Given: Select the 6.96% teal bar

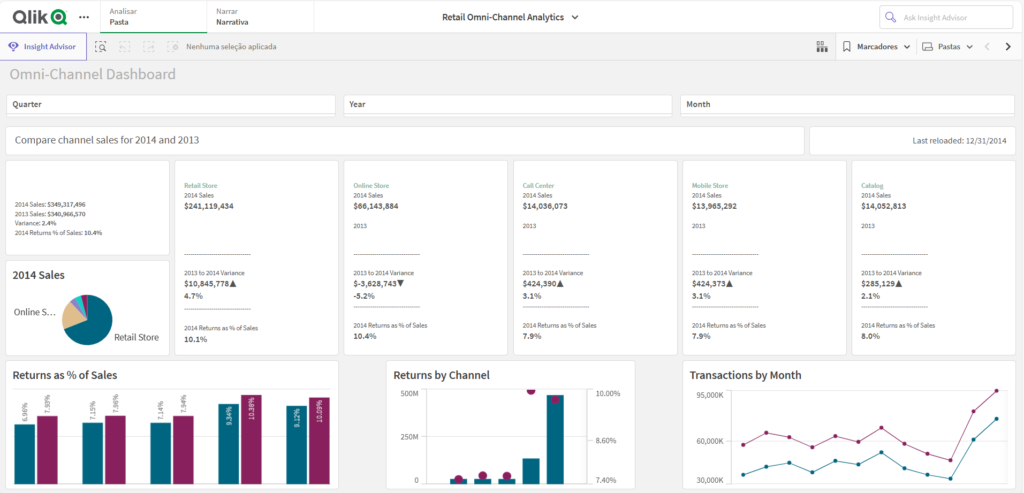Looking at the screenshot, I should (25, 454).
